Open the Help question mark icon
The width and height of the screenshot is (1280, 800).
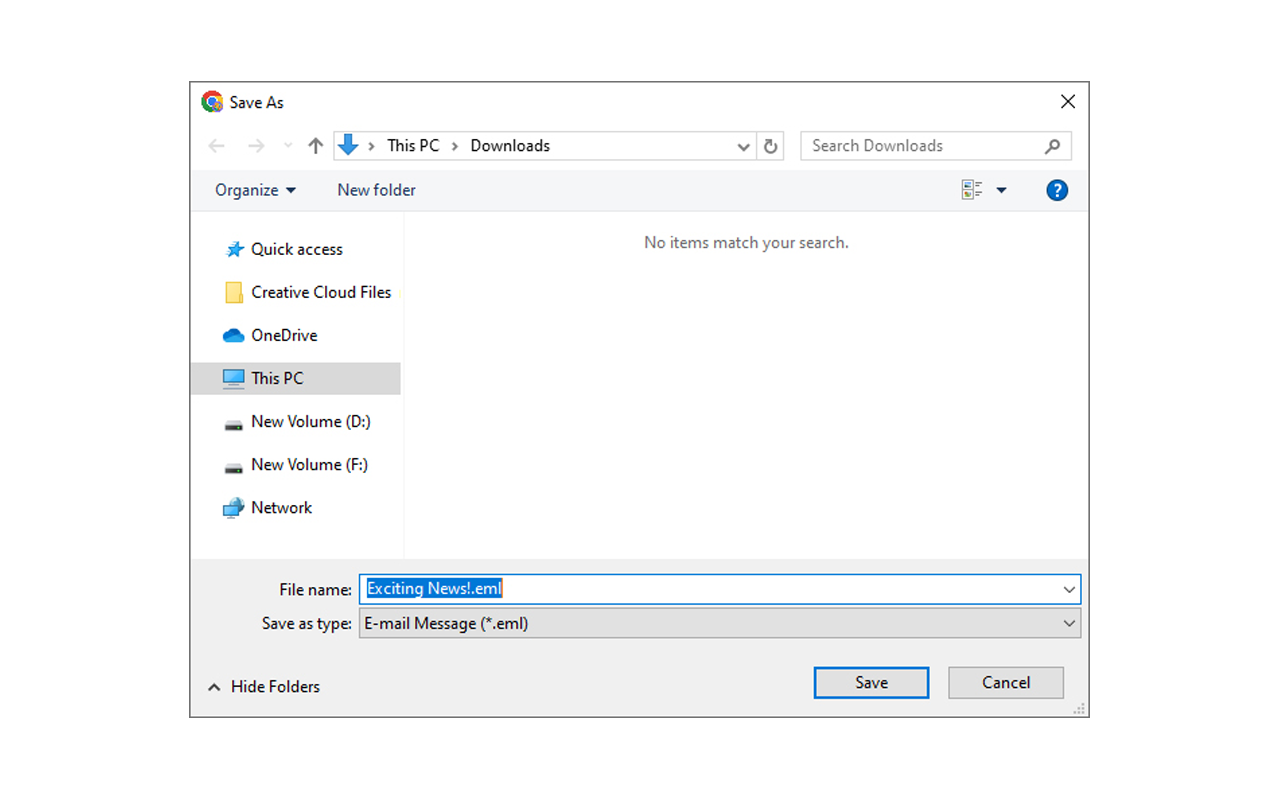[x=1057, y=189]
